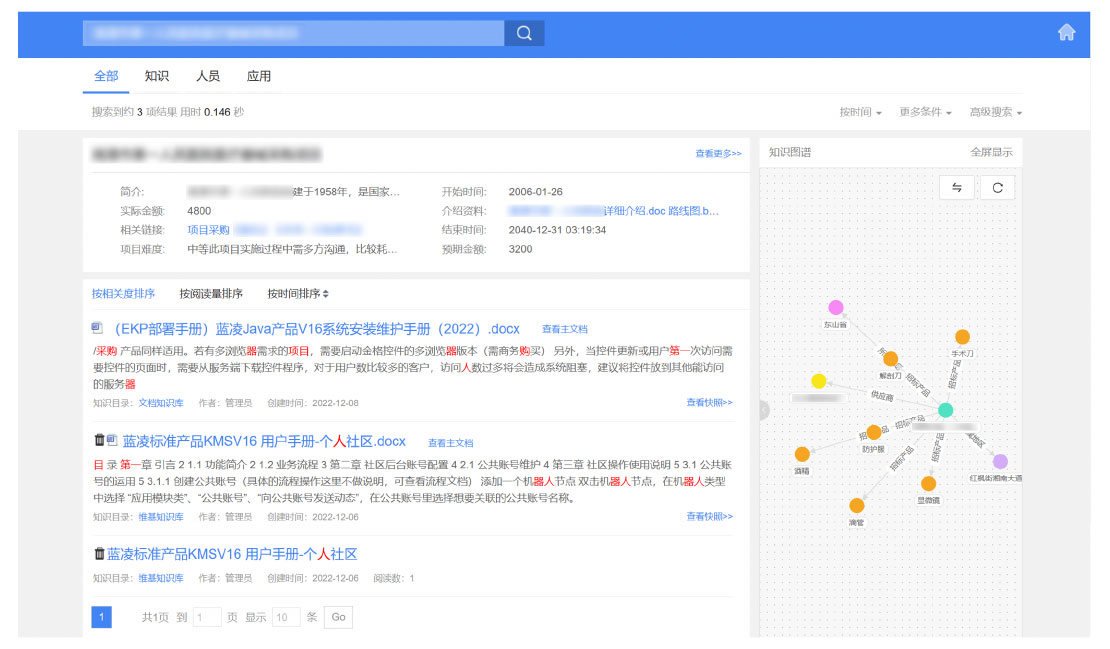Screen dimensions: 1110x649
Task: Collapse the knowledge graph side panel handle
Action: pos(763,410)
